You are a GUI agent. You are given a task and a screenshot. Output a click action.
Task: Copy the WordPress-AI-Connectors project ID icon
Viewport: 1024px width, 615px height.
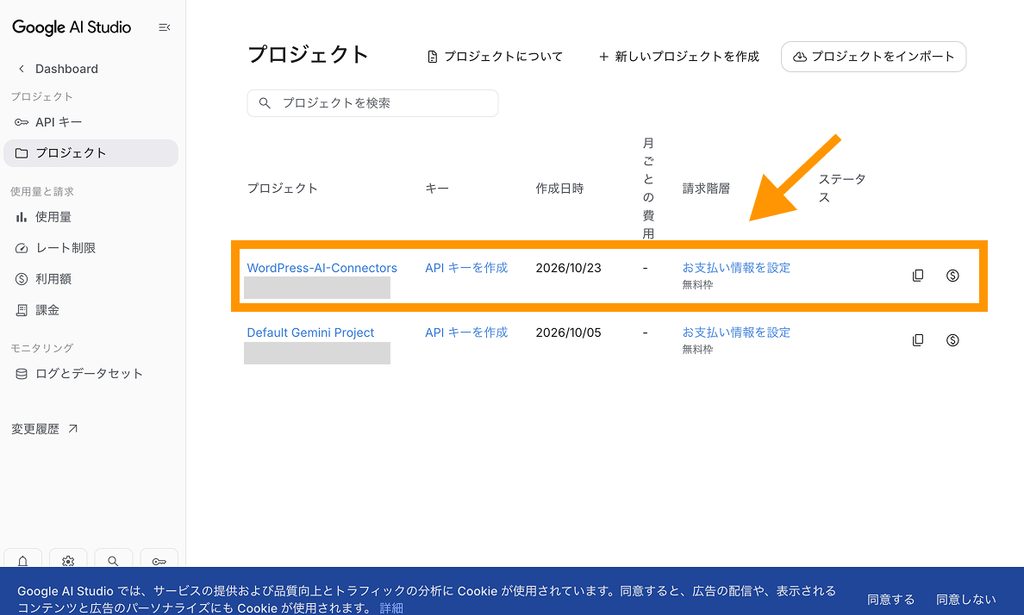tap(918, 276)
